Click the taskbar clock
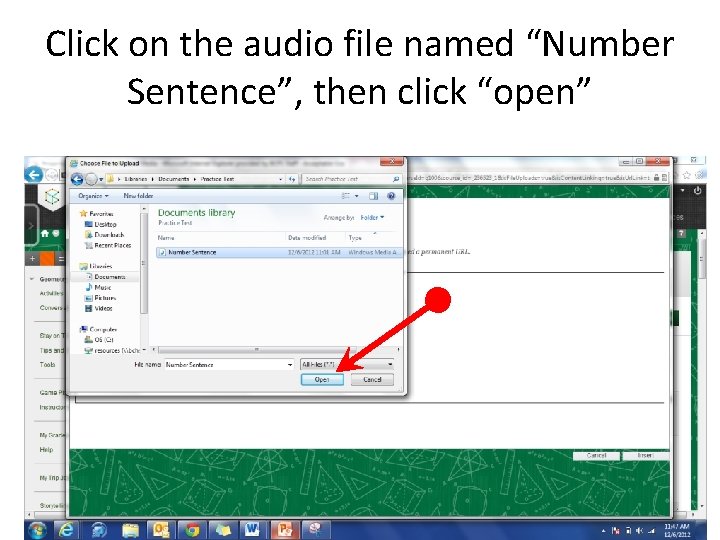 [677, 530]
